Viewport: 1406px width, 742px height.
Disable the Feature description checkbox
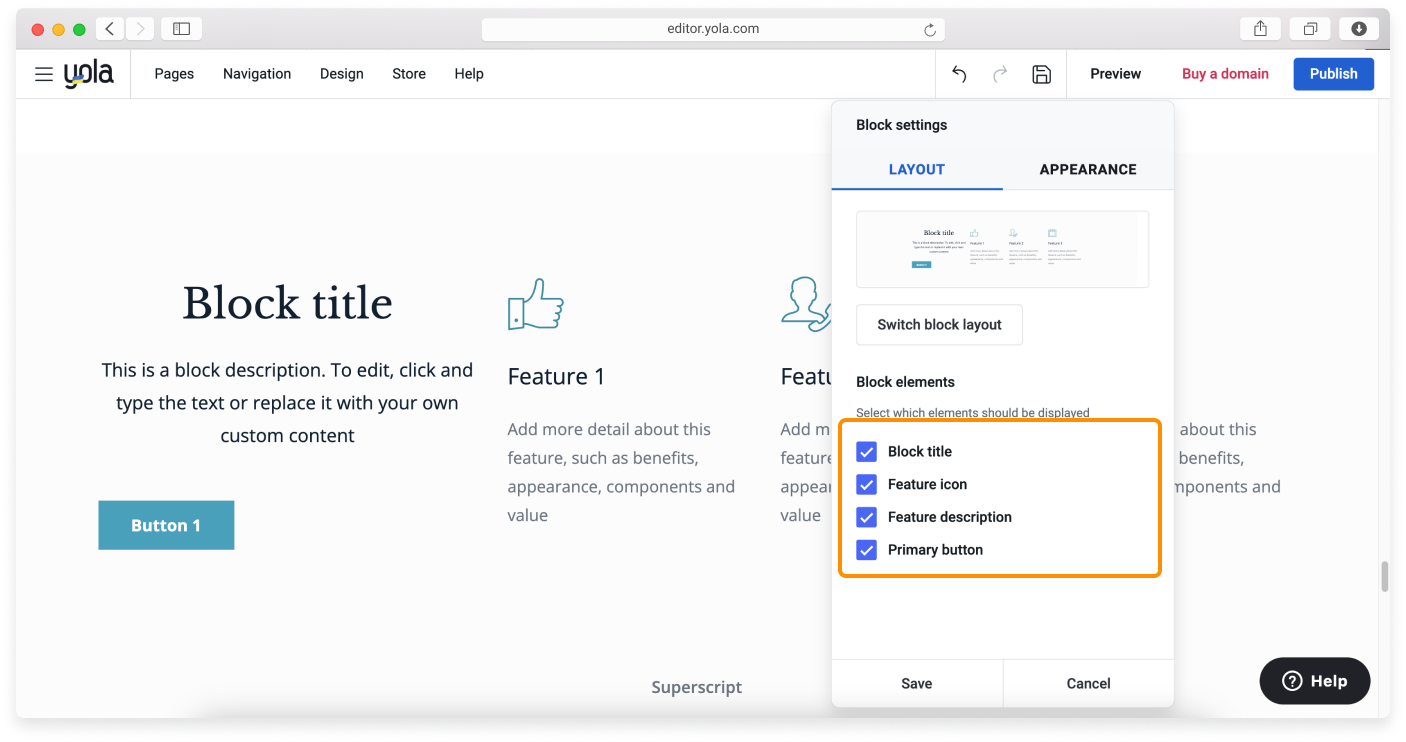click(867, 518)
